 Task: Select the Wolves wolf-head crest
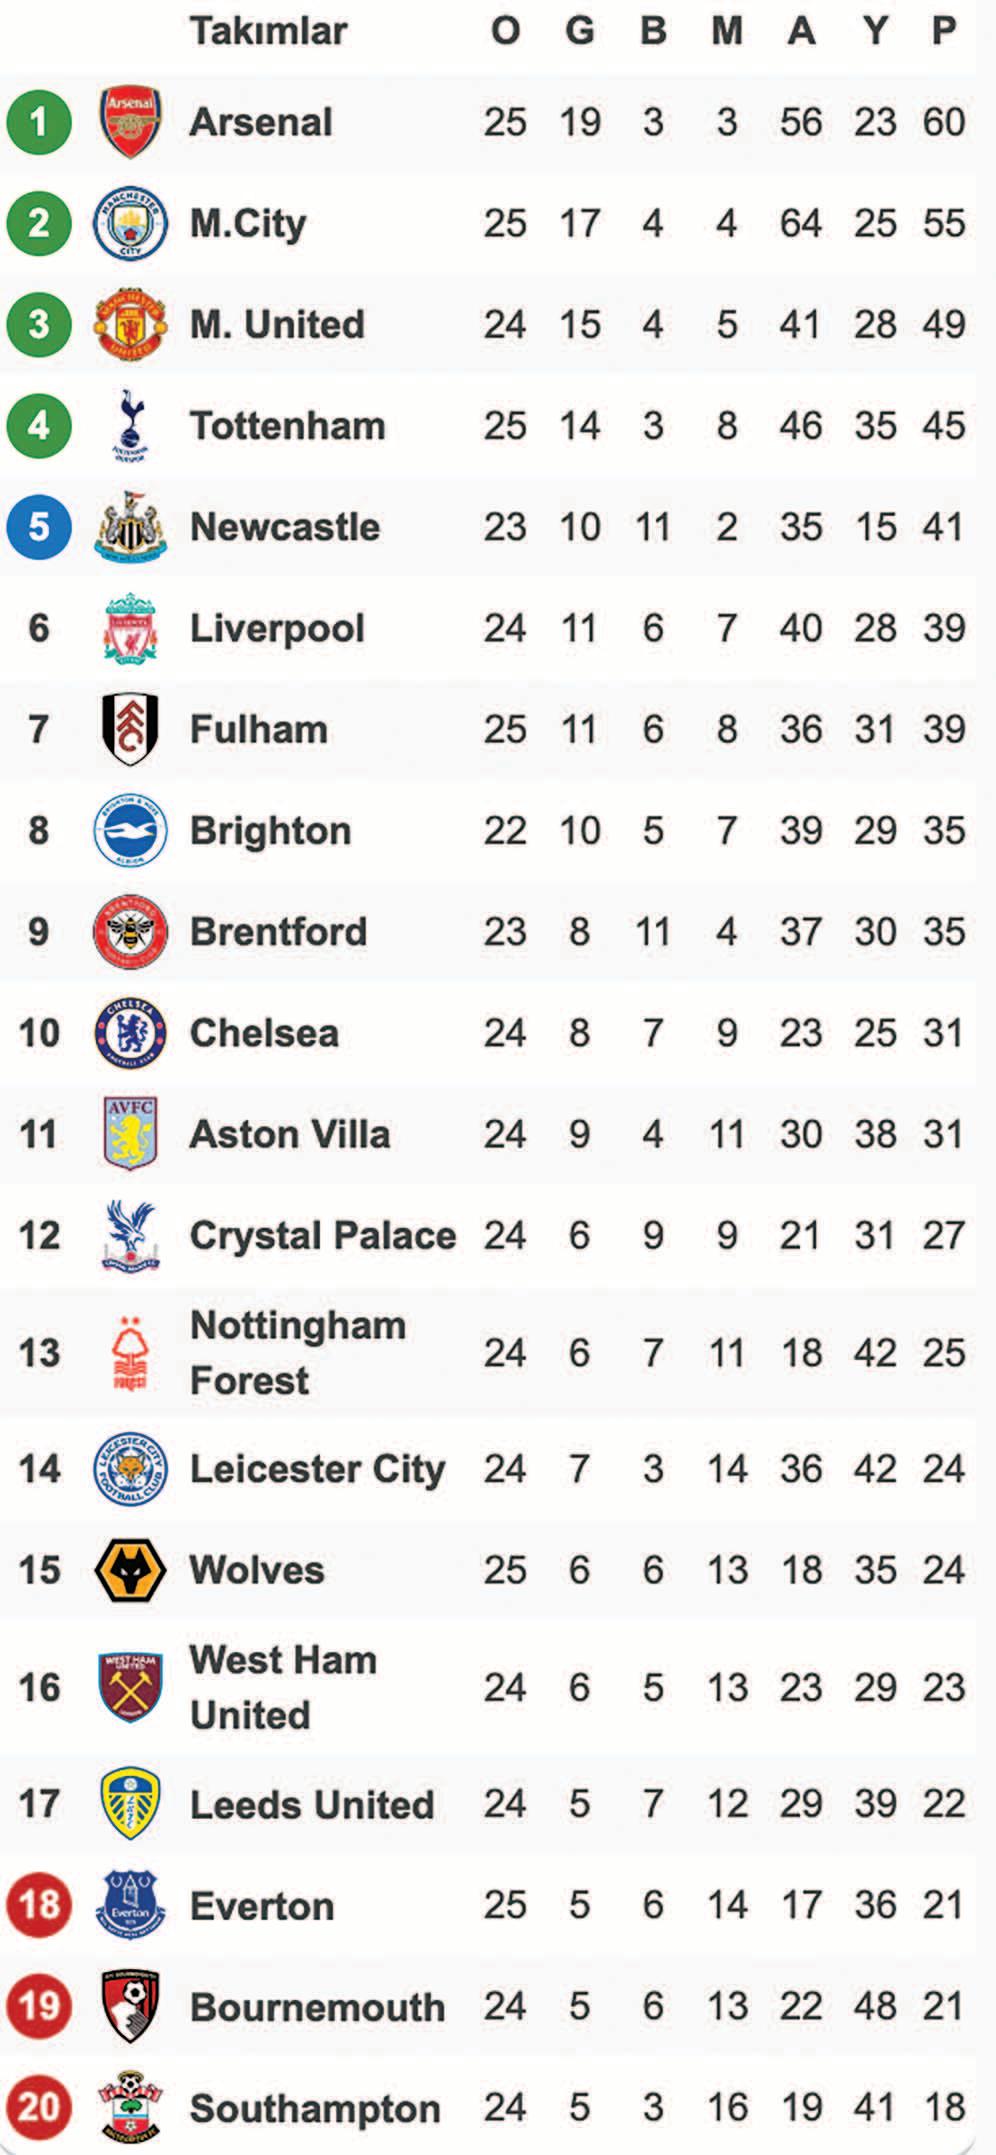(x=130, y=1570)
